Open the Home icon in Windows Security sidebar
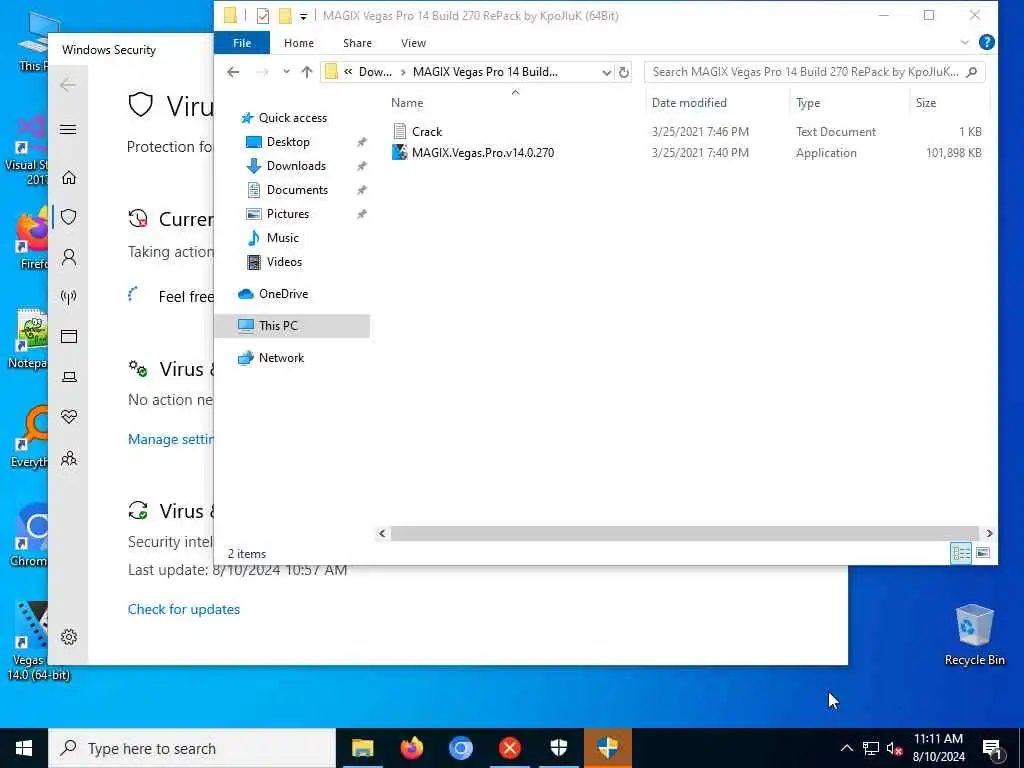The image size is (1024, 768). (x=69, y=177)
